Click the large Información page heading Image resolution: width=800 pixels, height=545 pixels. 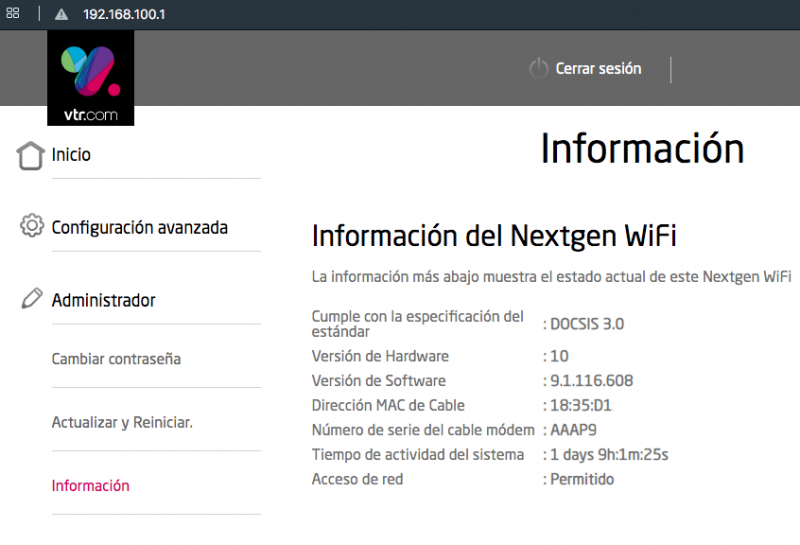[x=642, y=149]
